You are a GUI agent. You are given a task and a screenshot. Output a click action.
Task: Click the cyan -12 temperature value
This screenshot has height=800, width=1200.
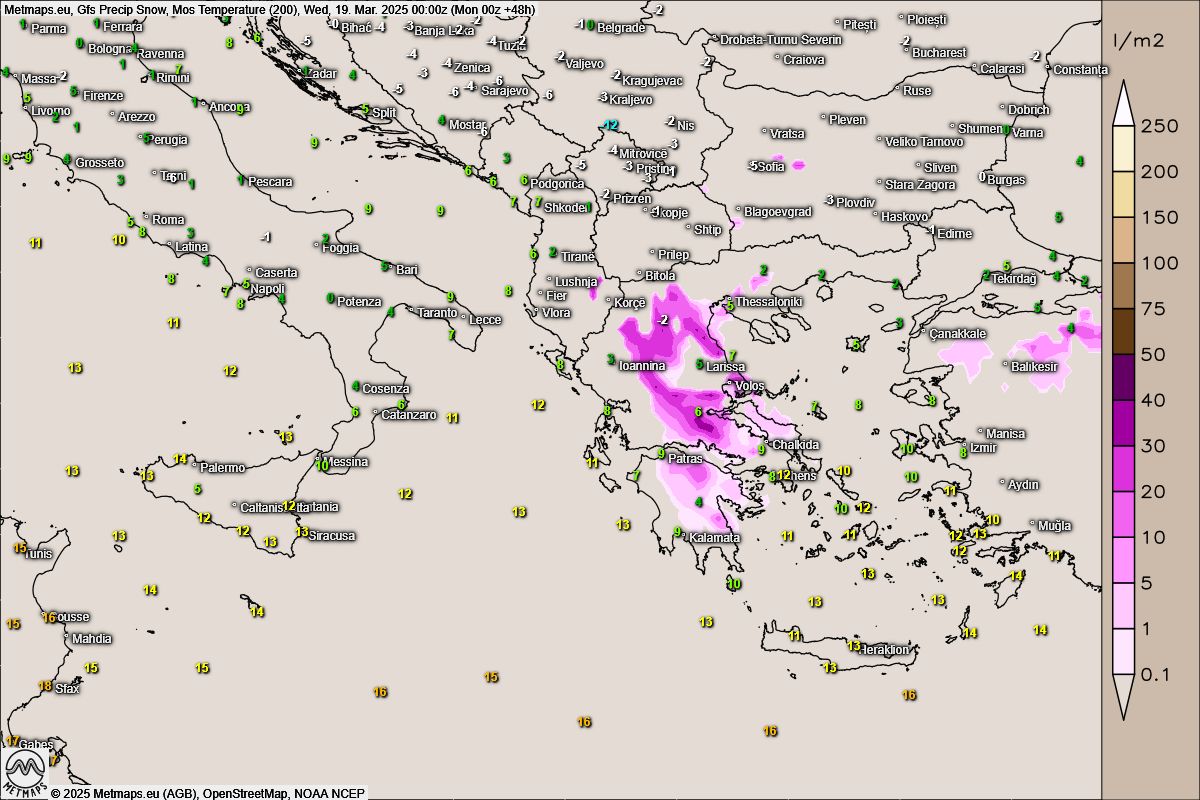[610, 125]
